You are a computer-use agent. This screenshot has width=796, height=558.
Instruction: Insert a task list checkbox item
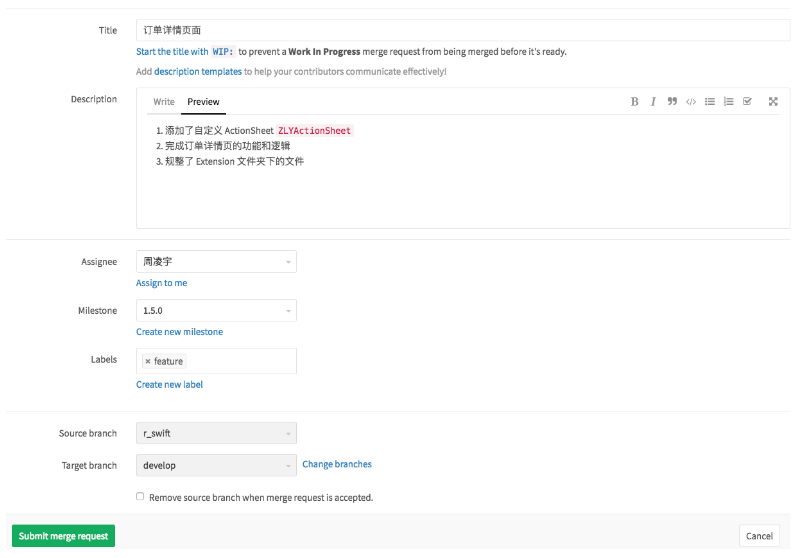tap(747, 102)
